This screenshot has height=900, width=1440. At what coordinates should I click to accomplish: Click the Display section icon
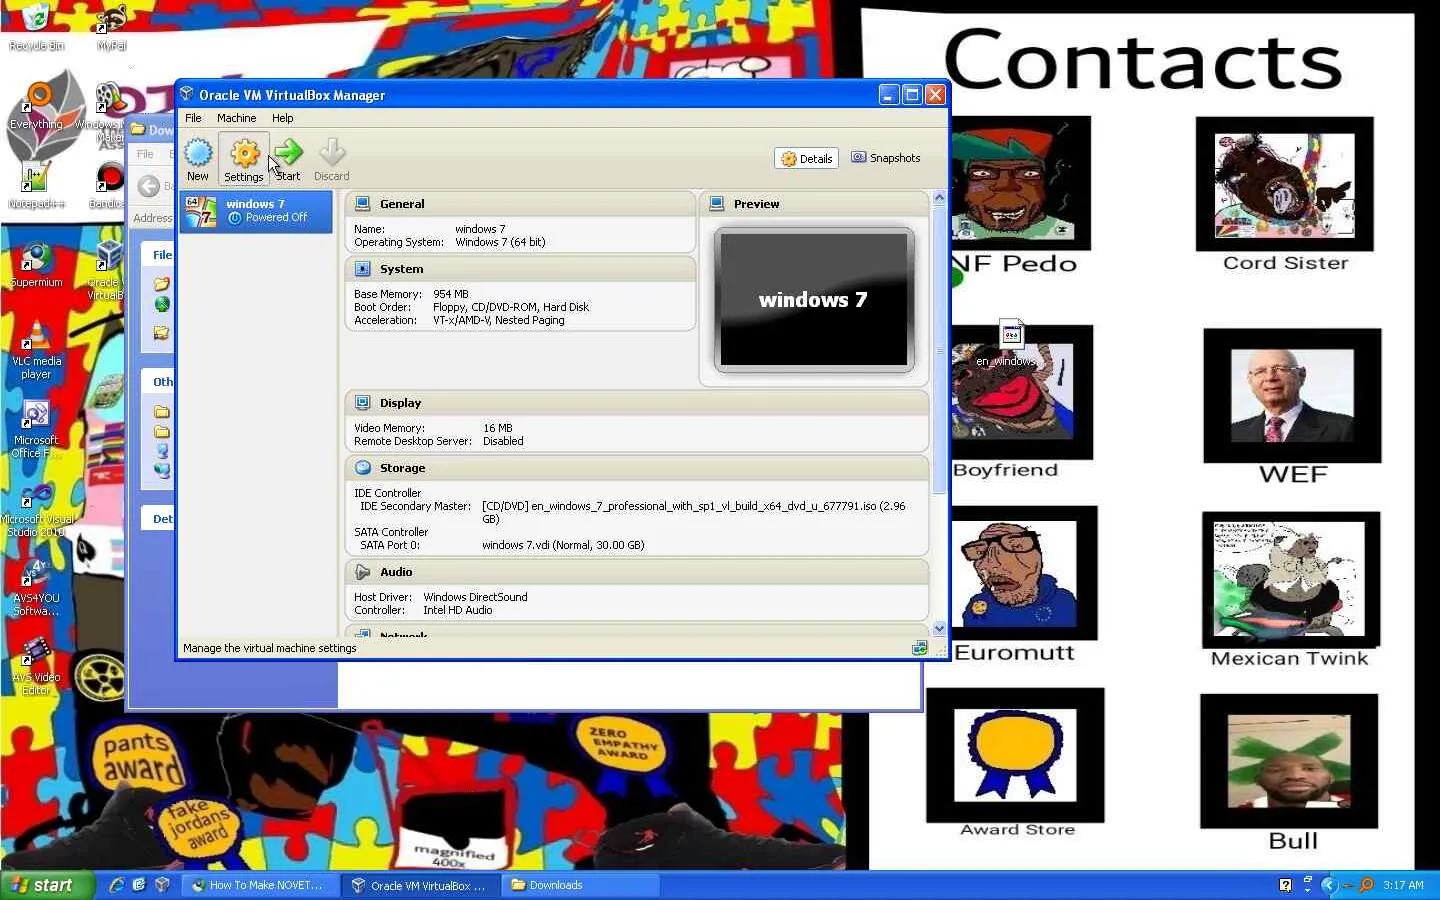(x=363, y=403)
